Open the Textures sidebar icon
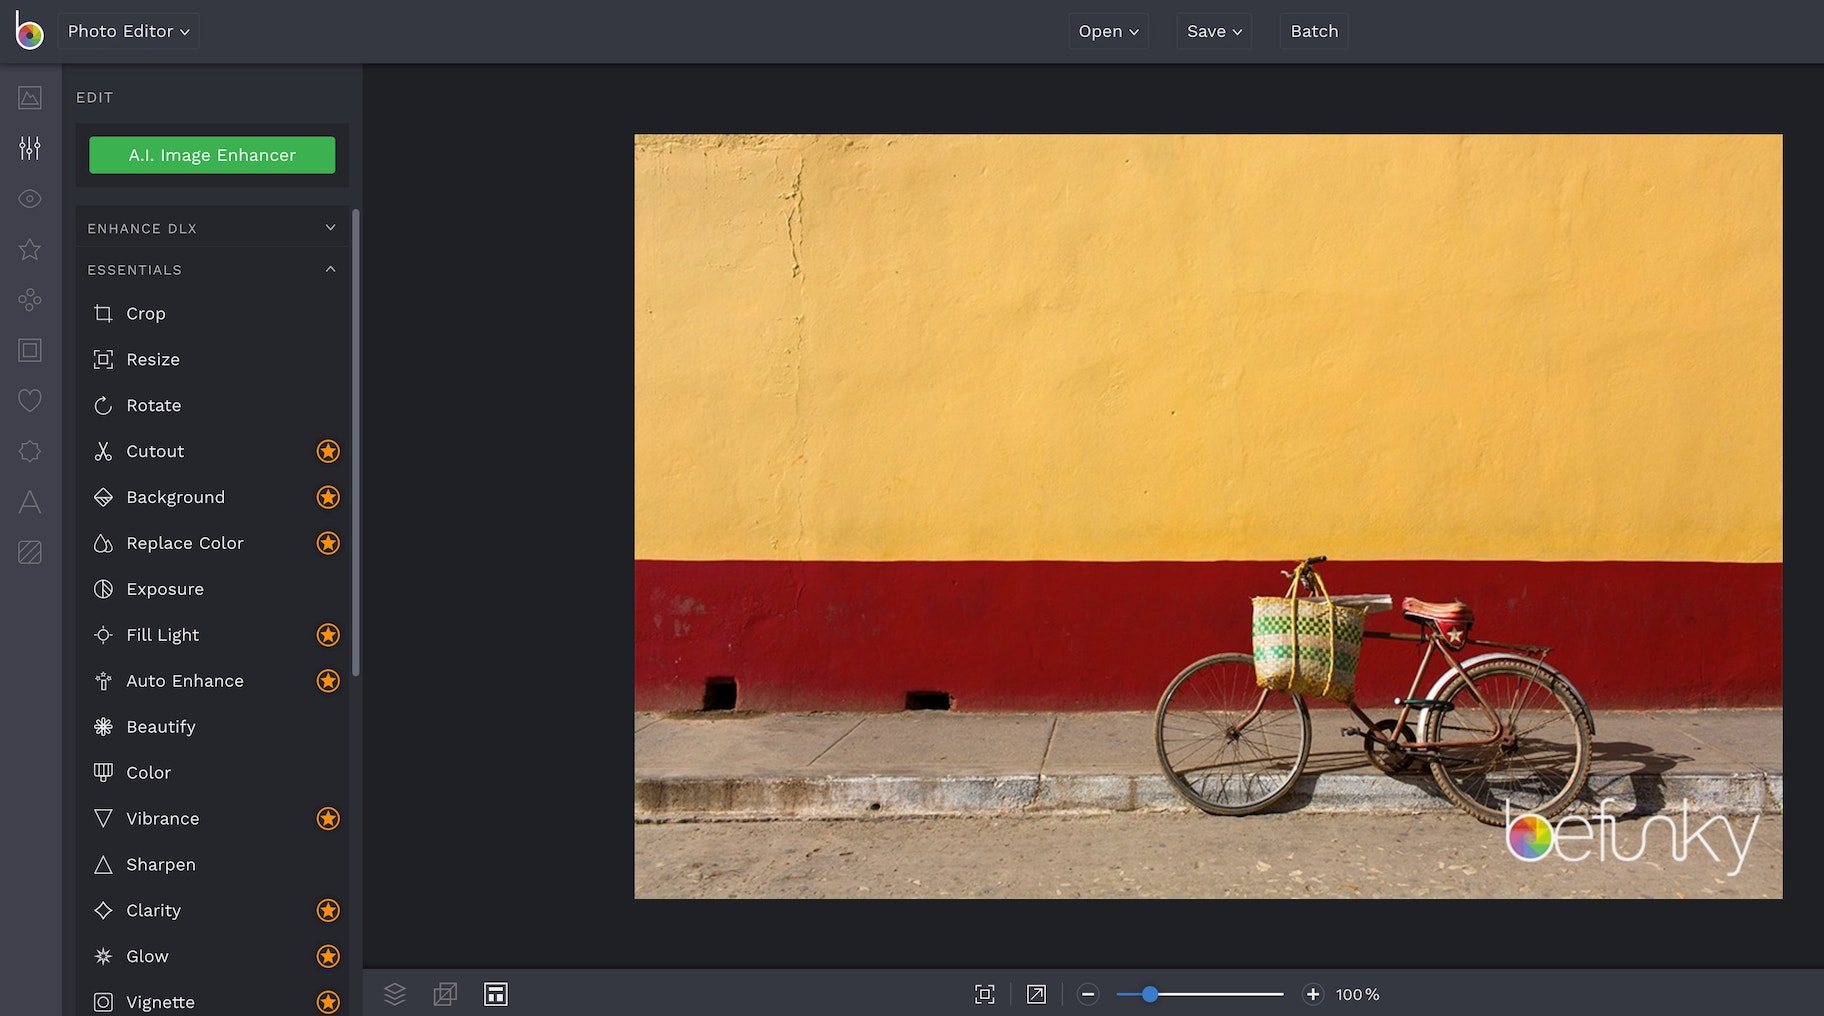This screenshot has height=1016, width=1824. tap(30, 552)
